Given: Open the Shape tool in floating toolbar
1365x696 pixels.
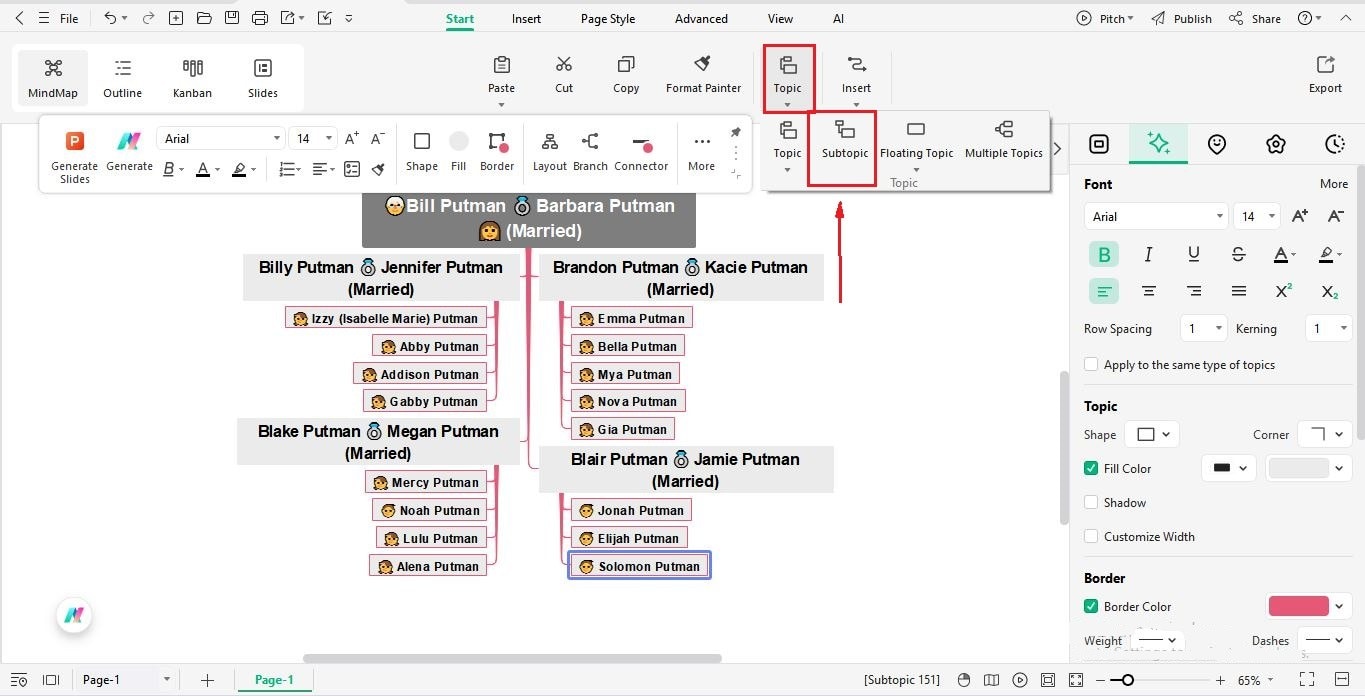Looking at the screenshot, I should pyautogui.click(x=422, y=152).
